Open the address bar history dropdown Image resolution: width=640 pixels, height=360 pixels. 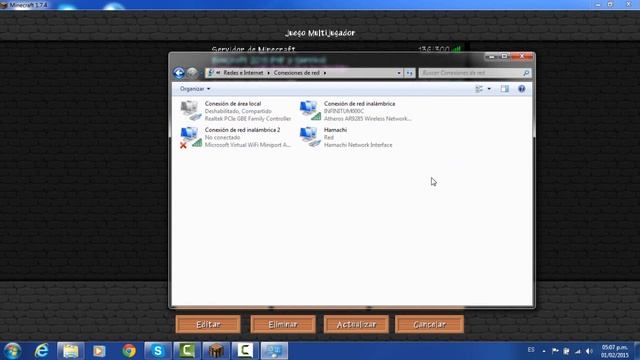[399, 73]
